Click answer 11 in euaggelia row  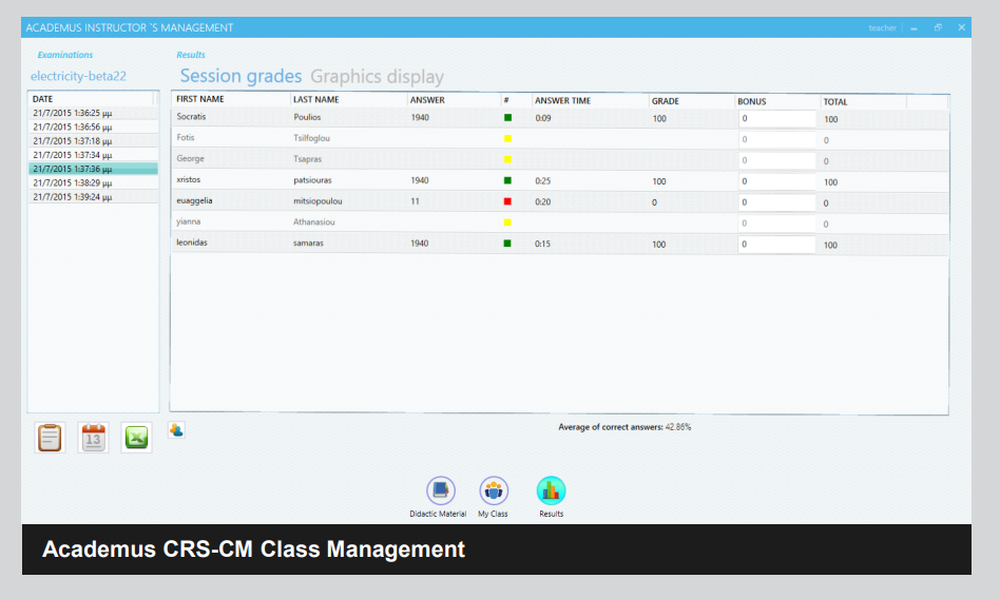(x=415, y=201)
